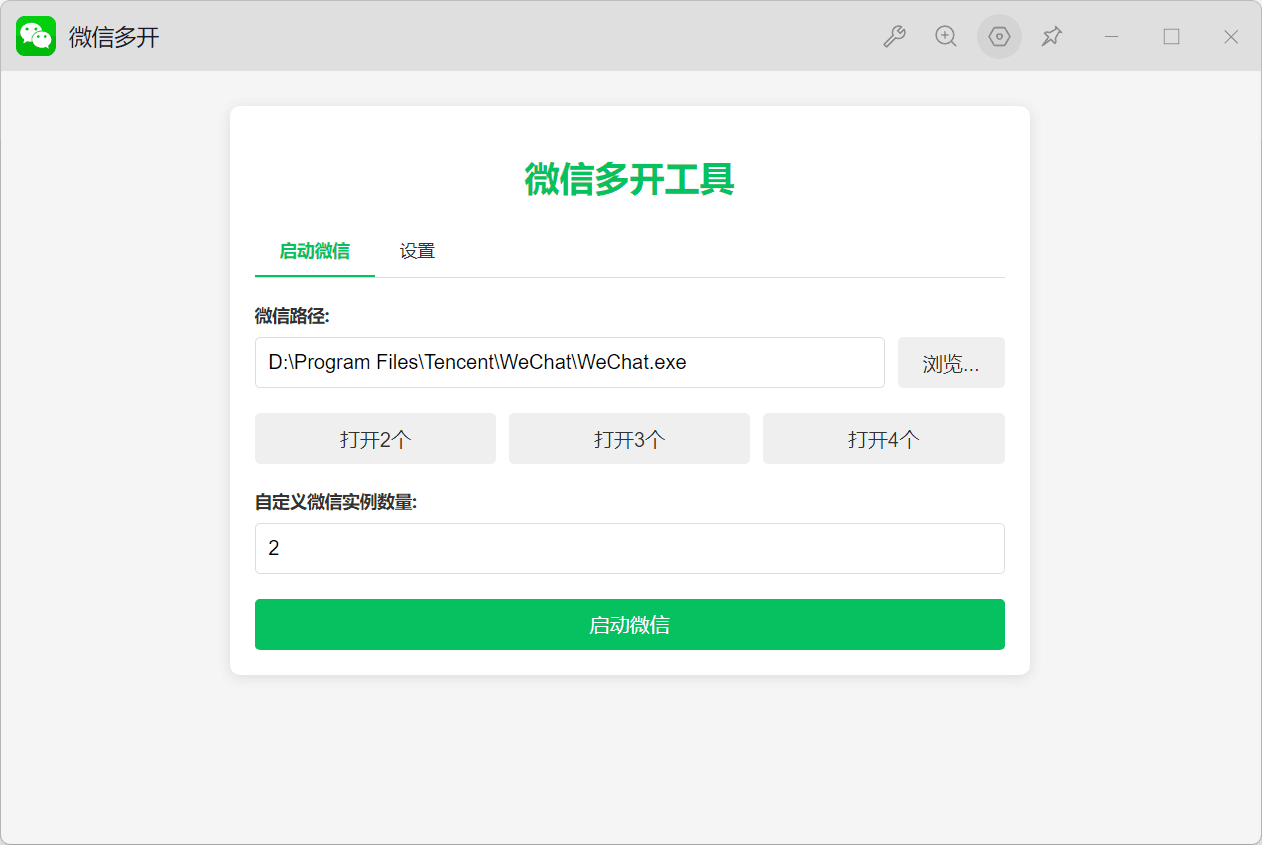Click the magnifier zoom-in icon

[x=946, y=37]
